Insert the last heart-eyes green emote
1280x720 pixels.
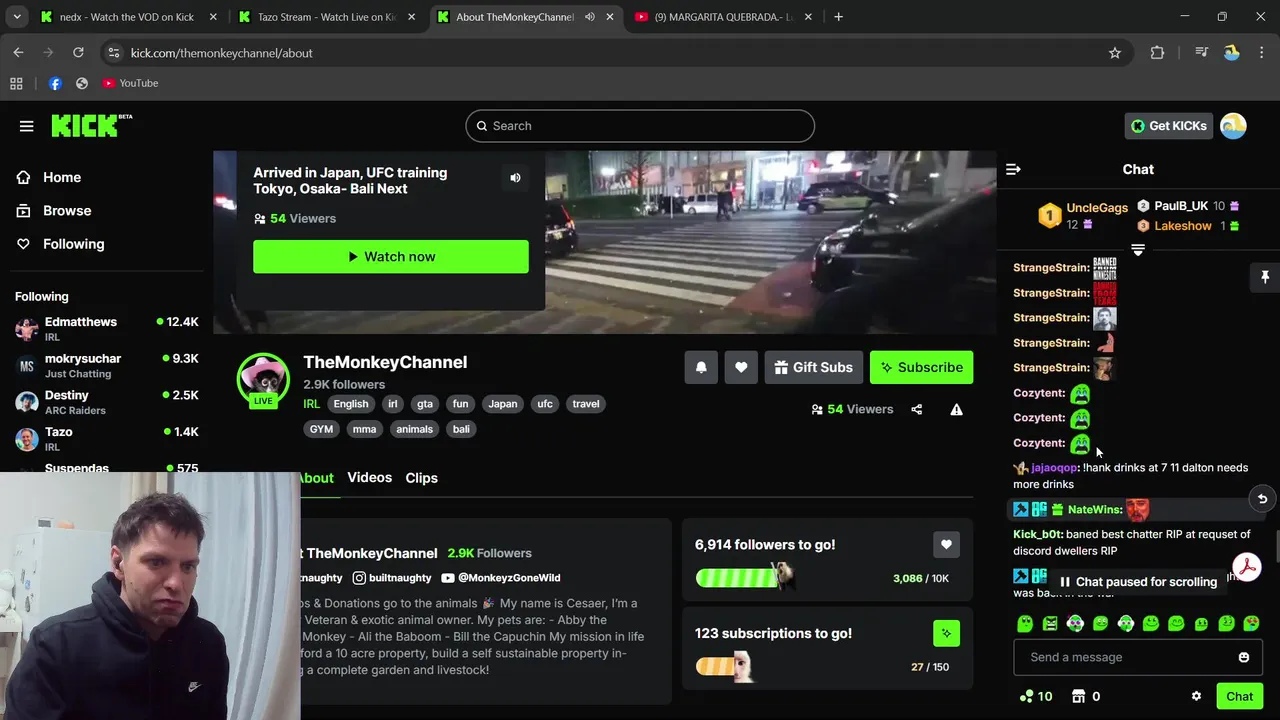click(x=1251, y=623)
